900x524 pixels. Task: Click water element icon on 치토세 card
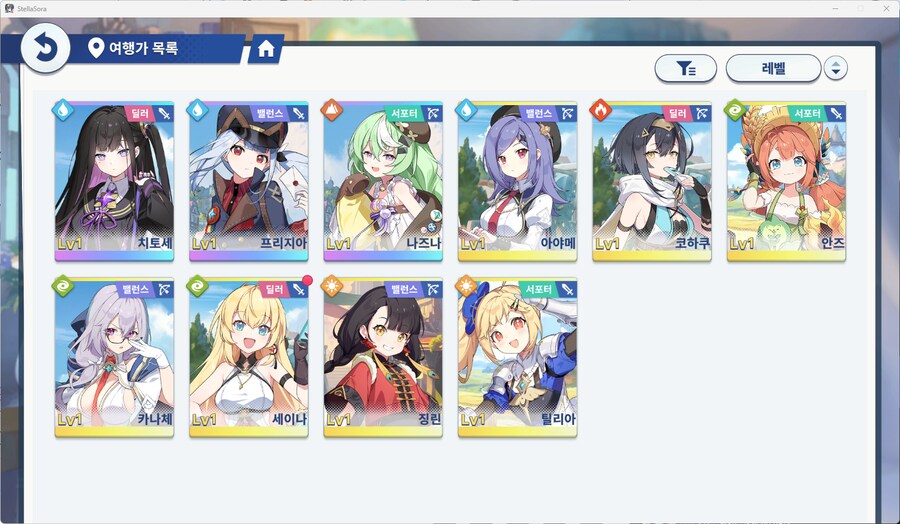[63, 110]
